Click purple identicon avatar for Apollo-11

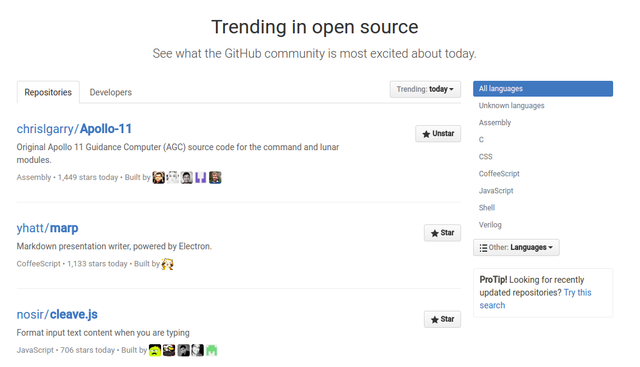point(201,178)
